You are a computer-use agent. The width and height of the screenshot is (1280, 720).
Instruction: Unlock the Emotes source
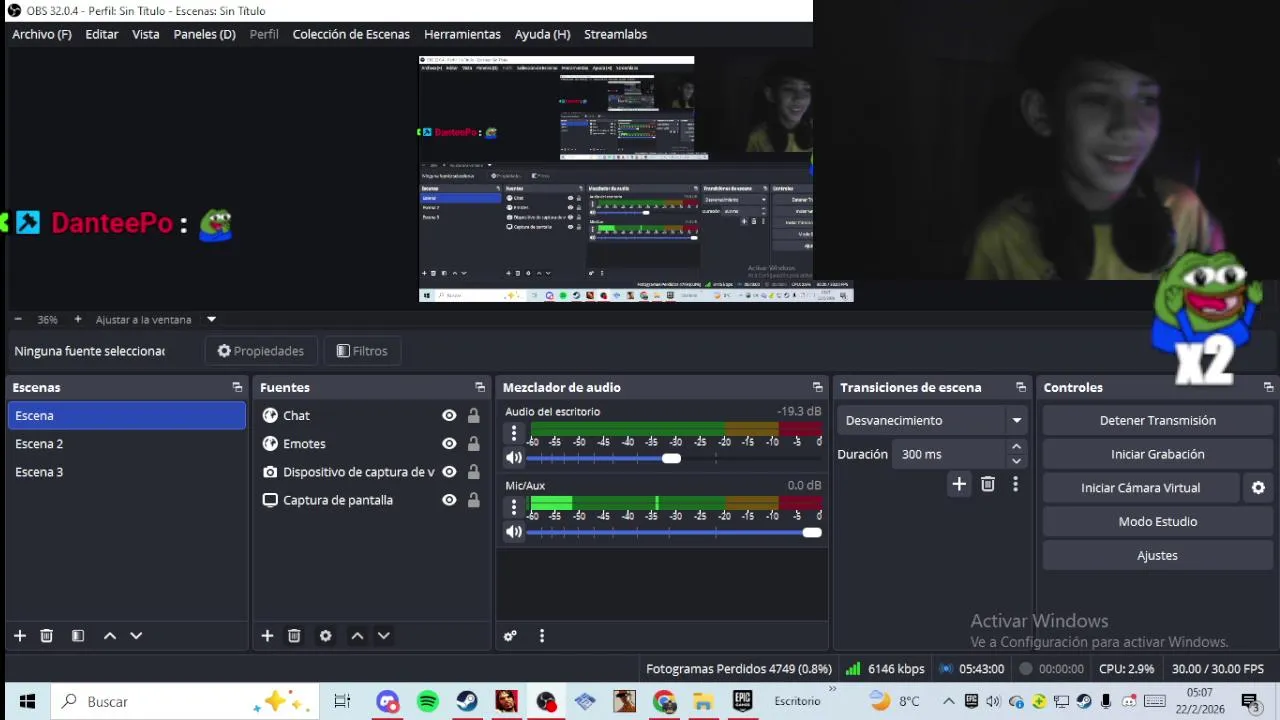click(473, 444)
